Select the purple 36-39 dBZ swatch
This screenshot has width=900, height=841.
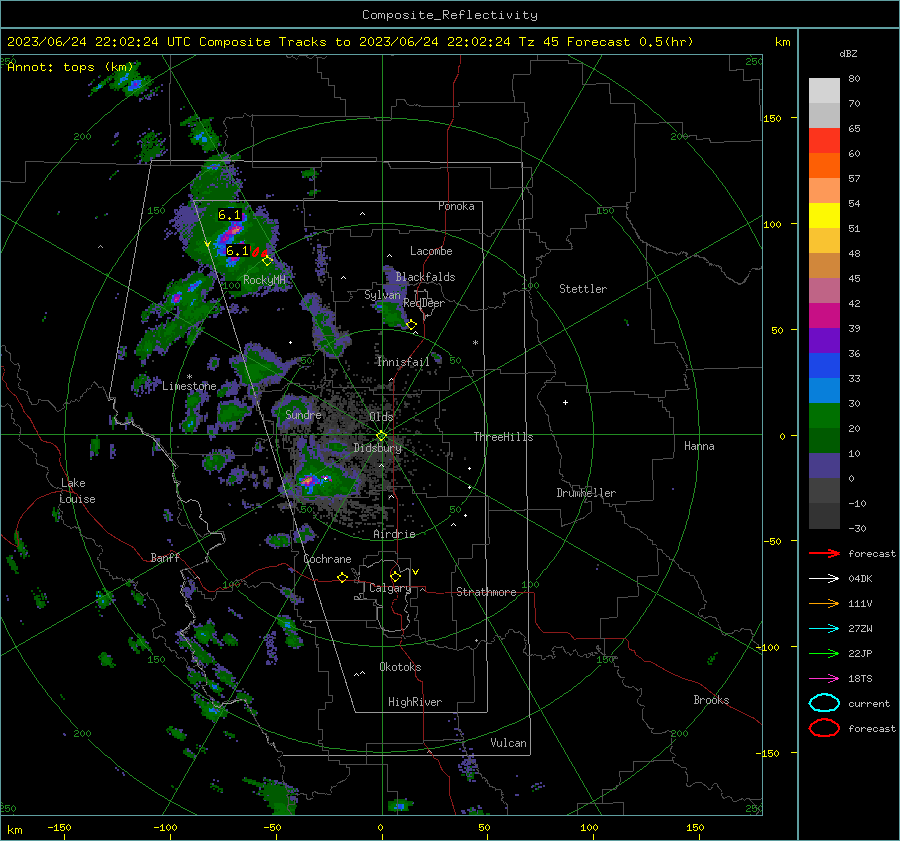824,340
